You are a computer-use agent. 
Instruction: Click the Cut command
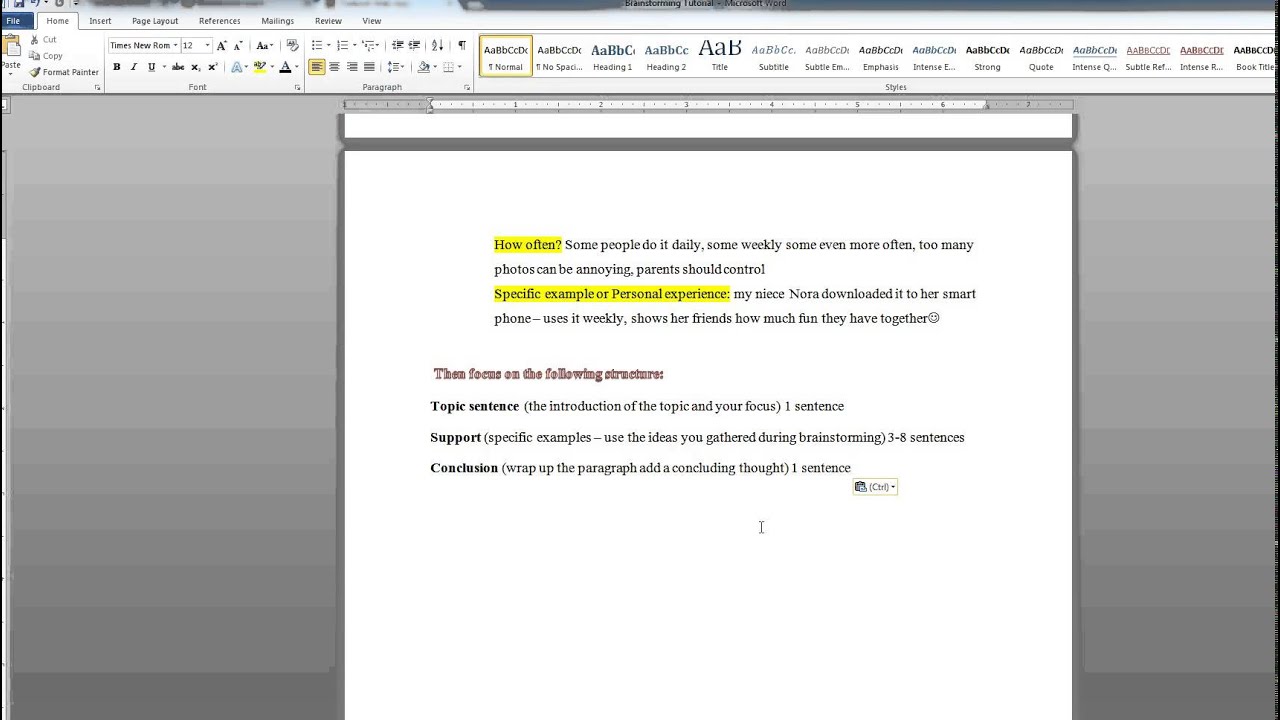(43, 40)
